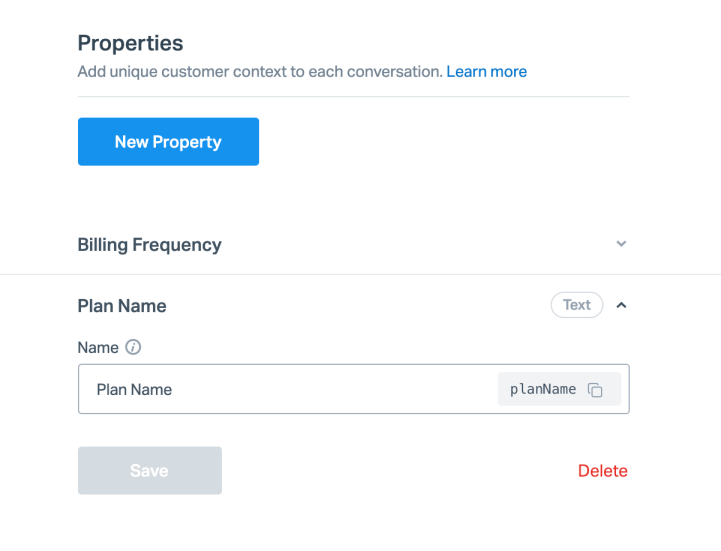This screenshot has width=721, height=551.
Task: Click the planName key chip
Action: click(x=559, y=389)
